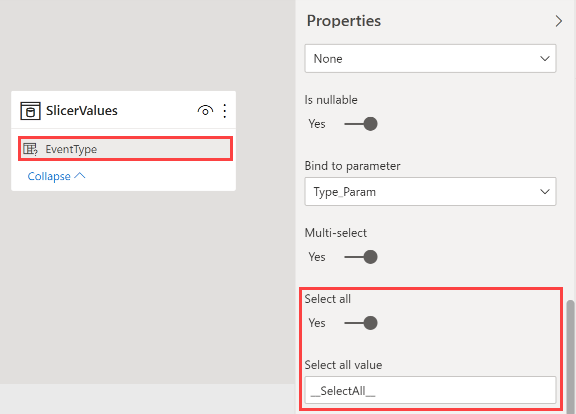576x414 pixels.
Task: Click the Properties pane scrollbar
Action: [x=570, y=356]
